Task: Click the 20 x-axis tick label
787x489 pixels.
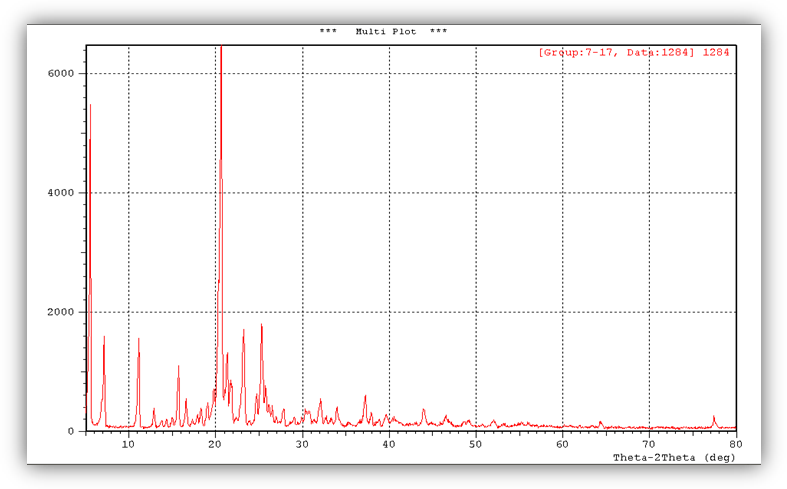Action: (x=215, y=444)
